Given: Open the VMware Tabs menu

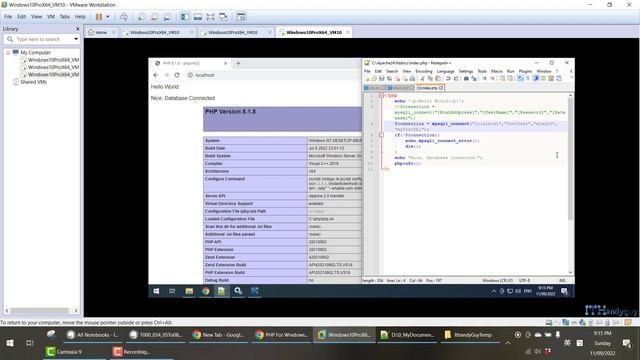Looking at the screenshot, I should [x=64, y=17].
